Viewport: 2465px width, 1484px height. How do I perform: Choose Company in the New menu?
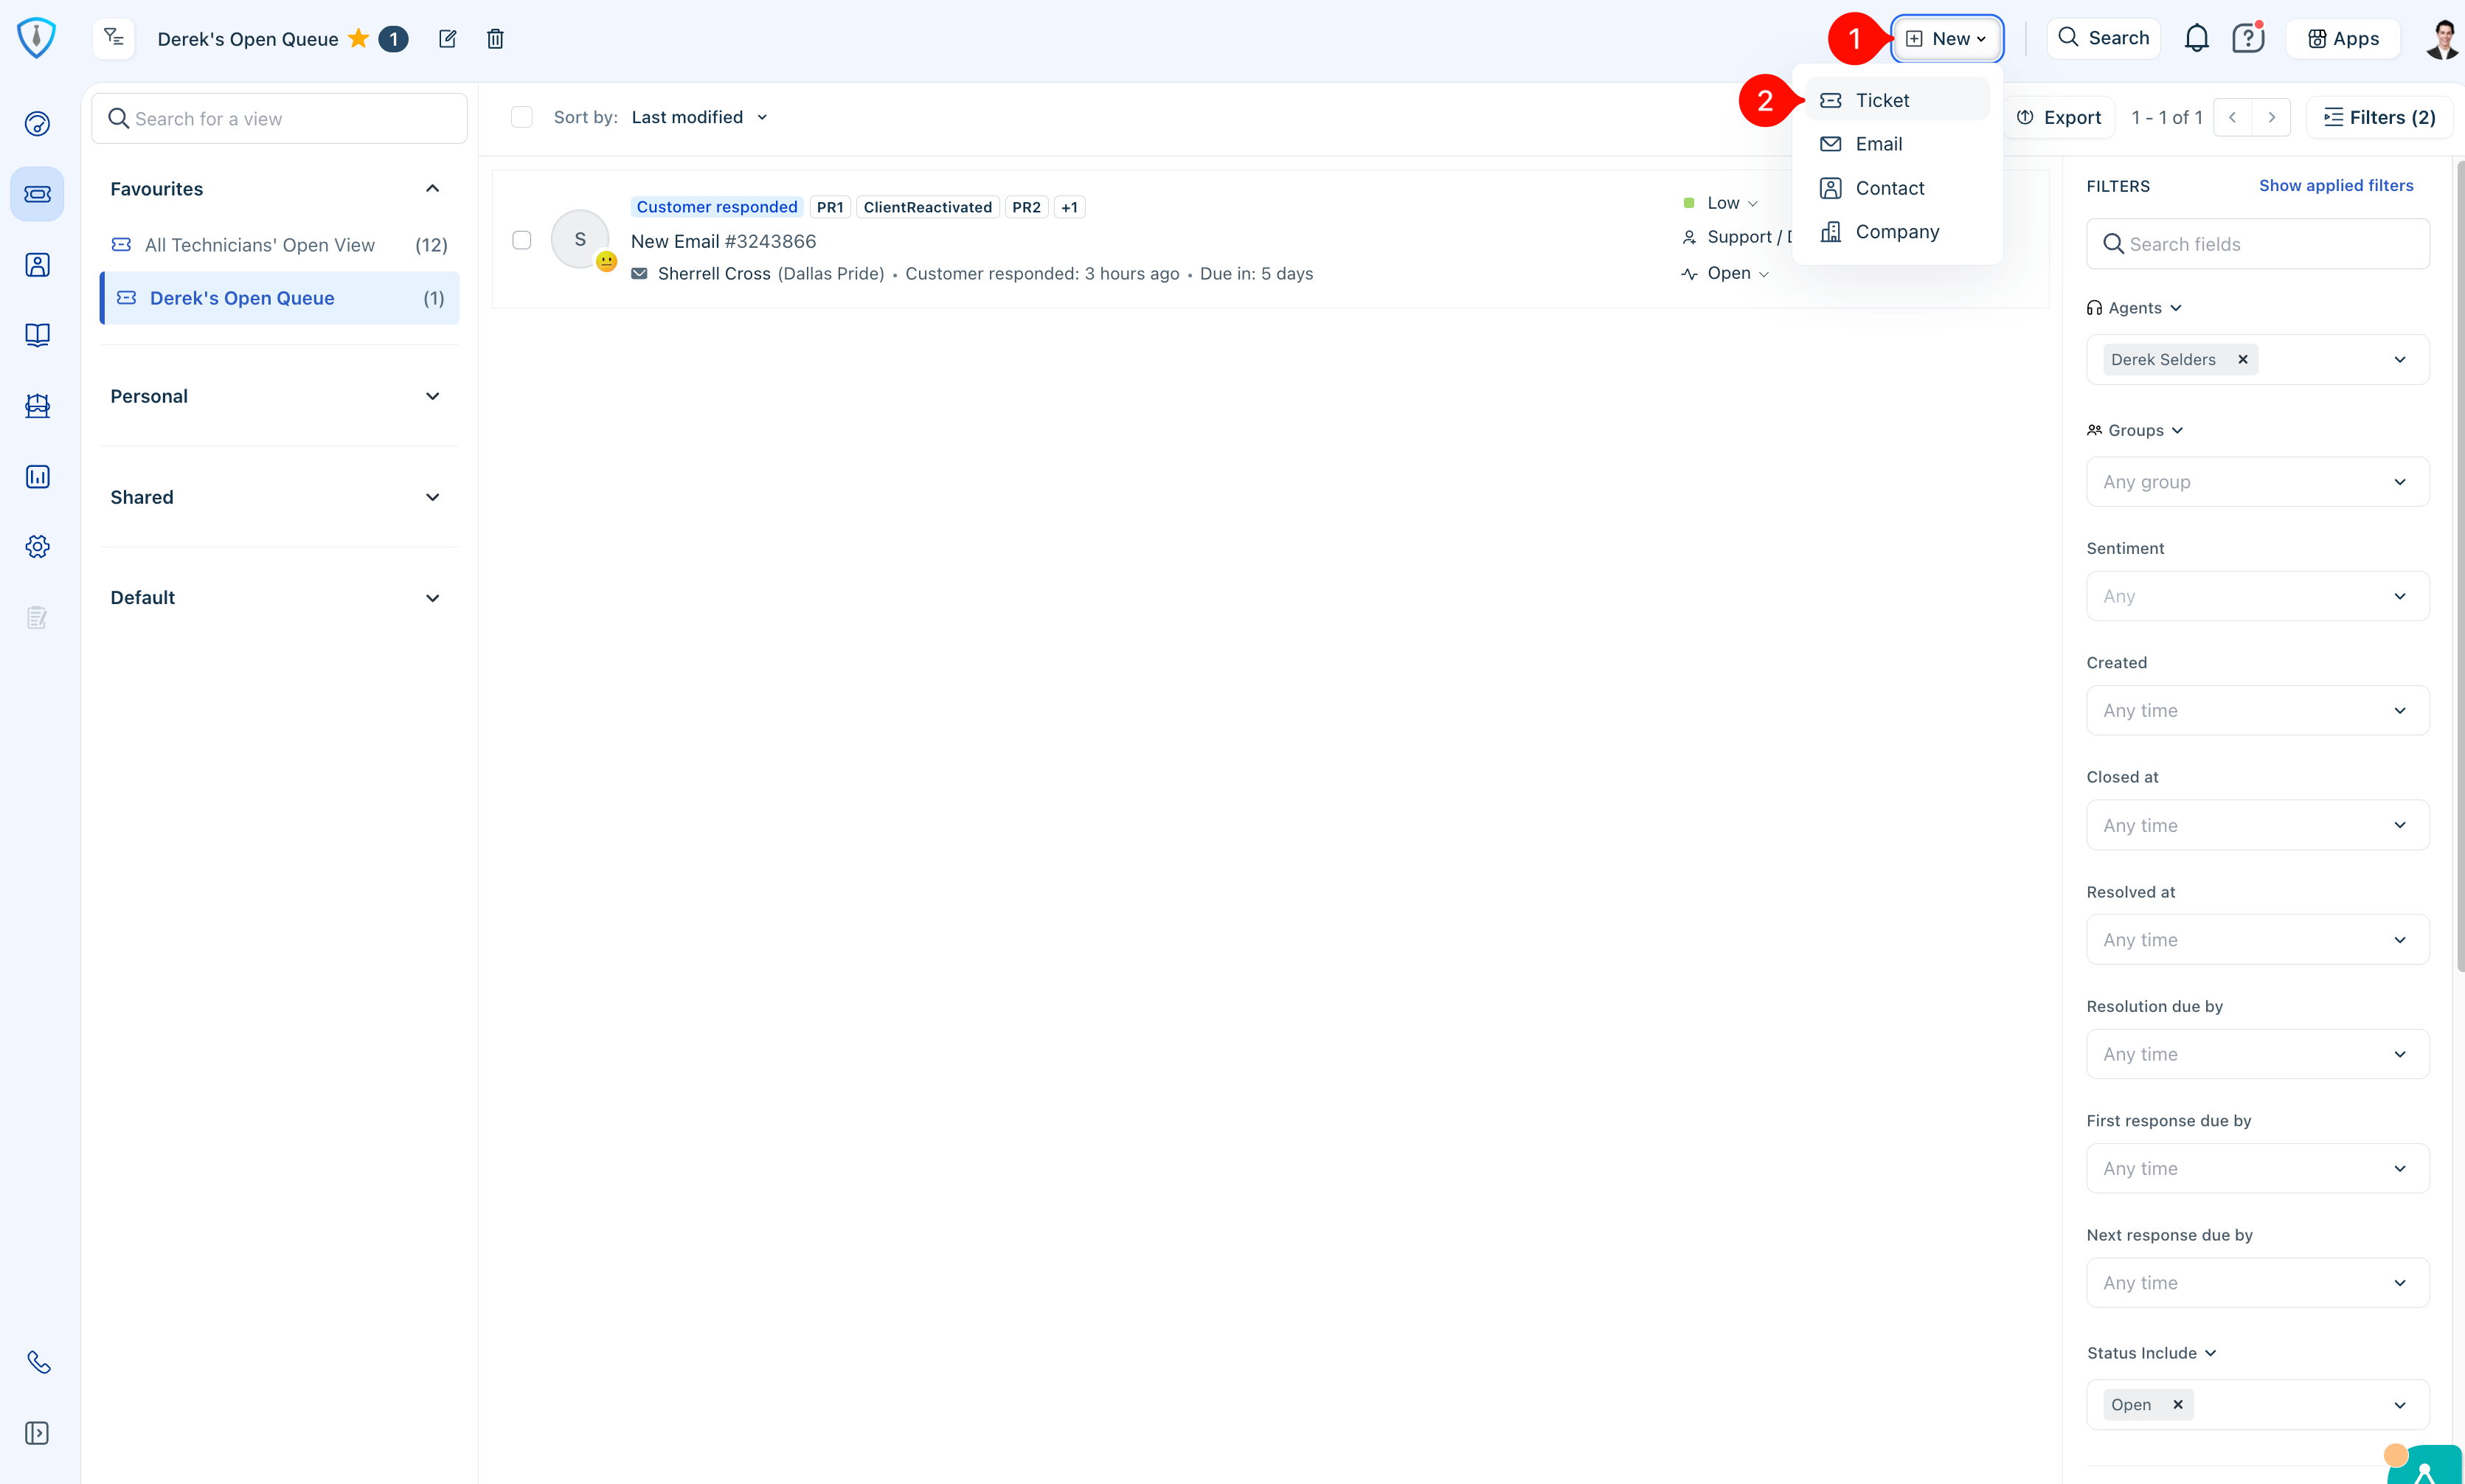tap(1896, 232)
